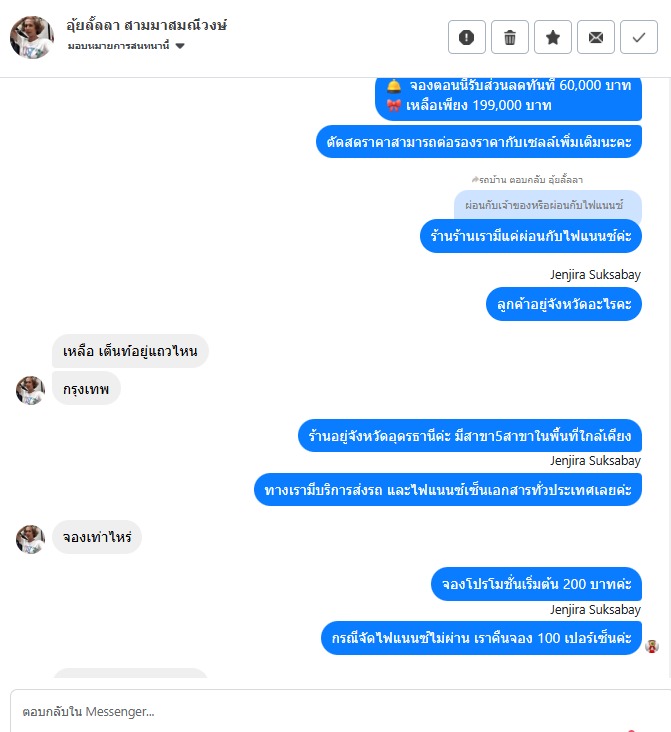This screenshot has width=671, height=732.
Task: Mark conversation as spam with exclamation icon
Action: click(x=466, y=37)
